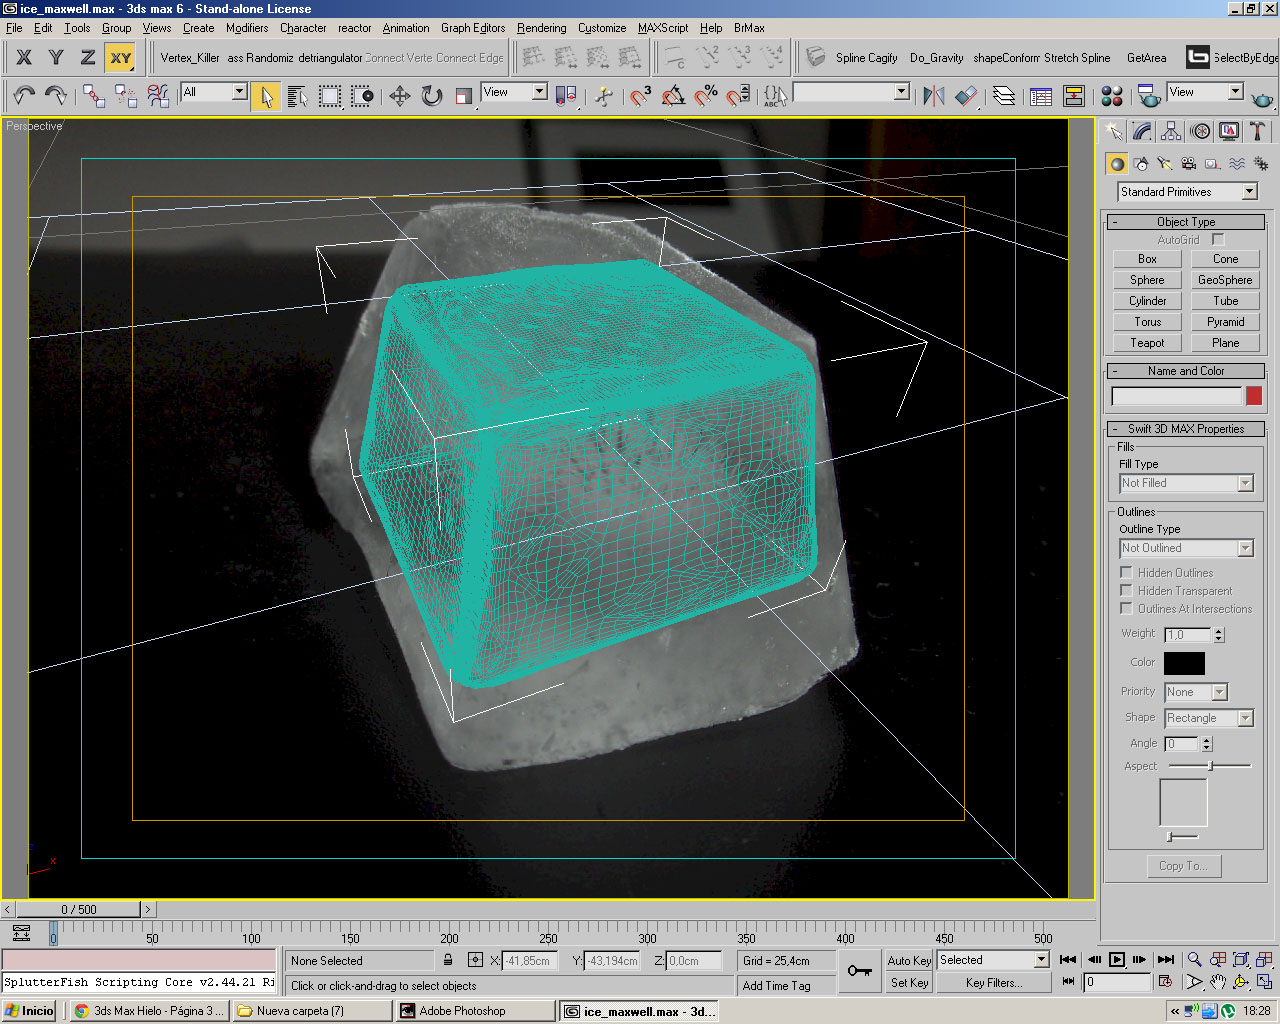Toggle the Window/Crossing selection mode
Image resolution: width=1280 pixels, height=1024 pixels.
pos(362,96)
